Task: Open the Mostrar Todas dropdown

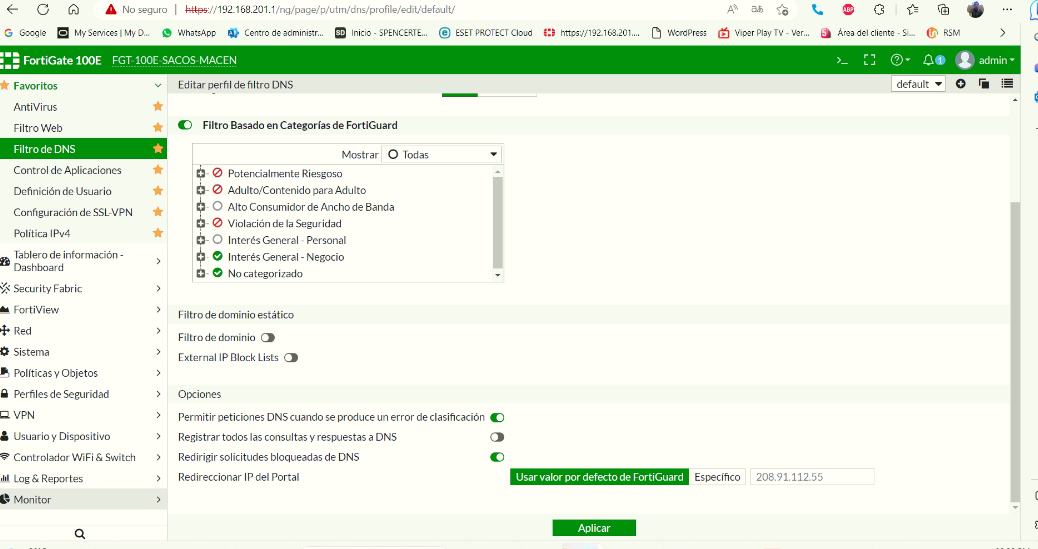Action: 442,155
